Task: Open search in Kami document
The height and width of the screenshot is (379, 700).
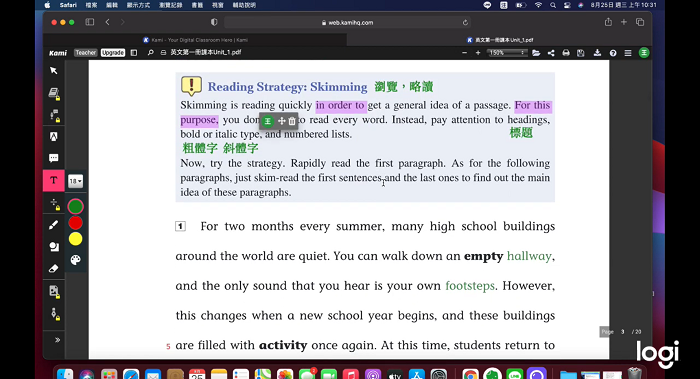Action: (x=150, y=53)
